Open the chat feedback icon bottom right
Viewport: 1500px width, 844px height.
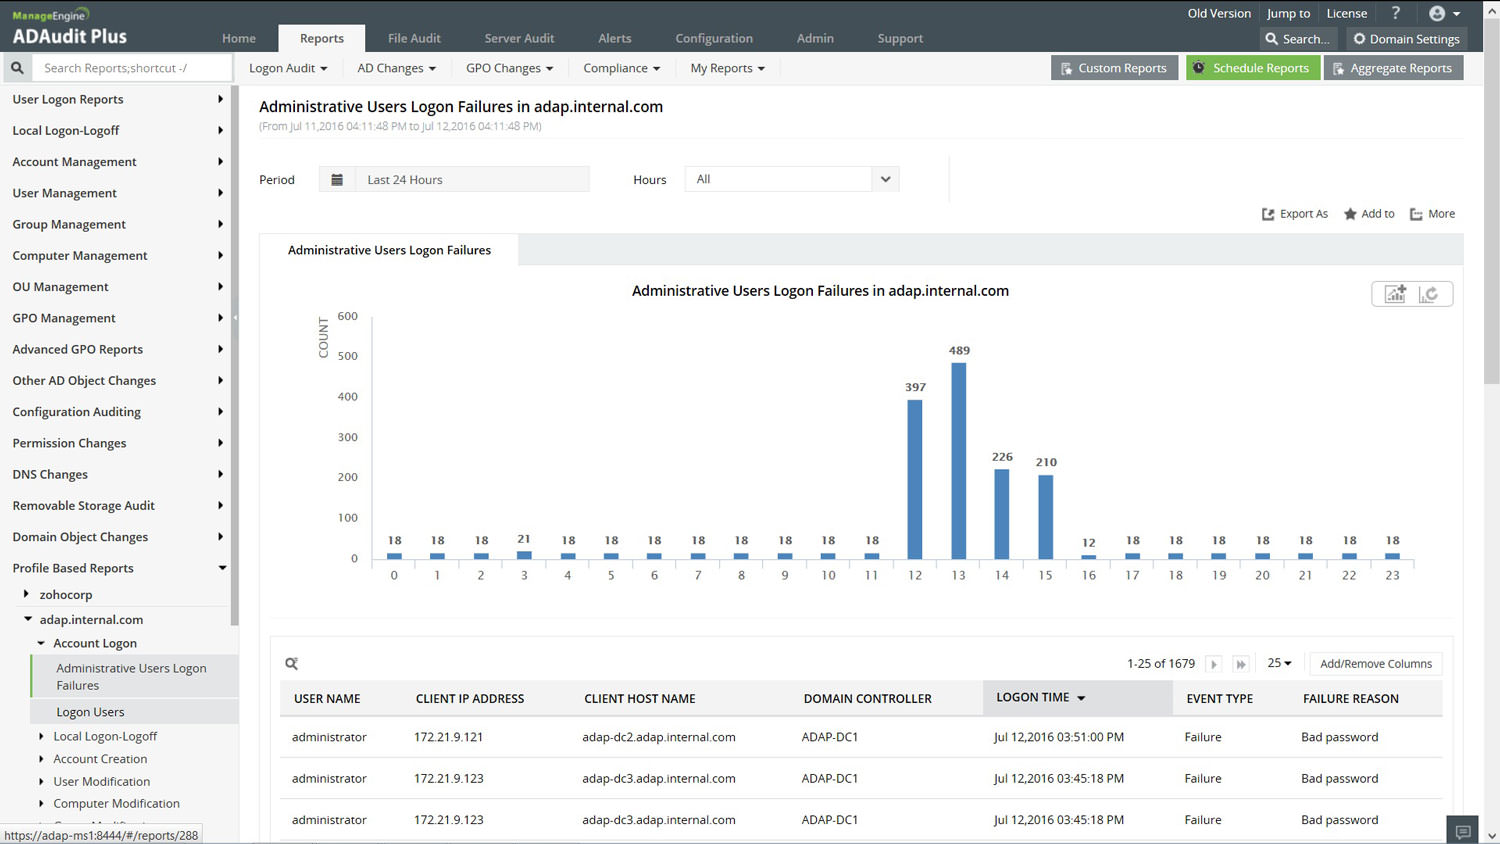click(1463, 831)
